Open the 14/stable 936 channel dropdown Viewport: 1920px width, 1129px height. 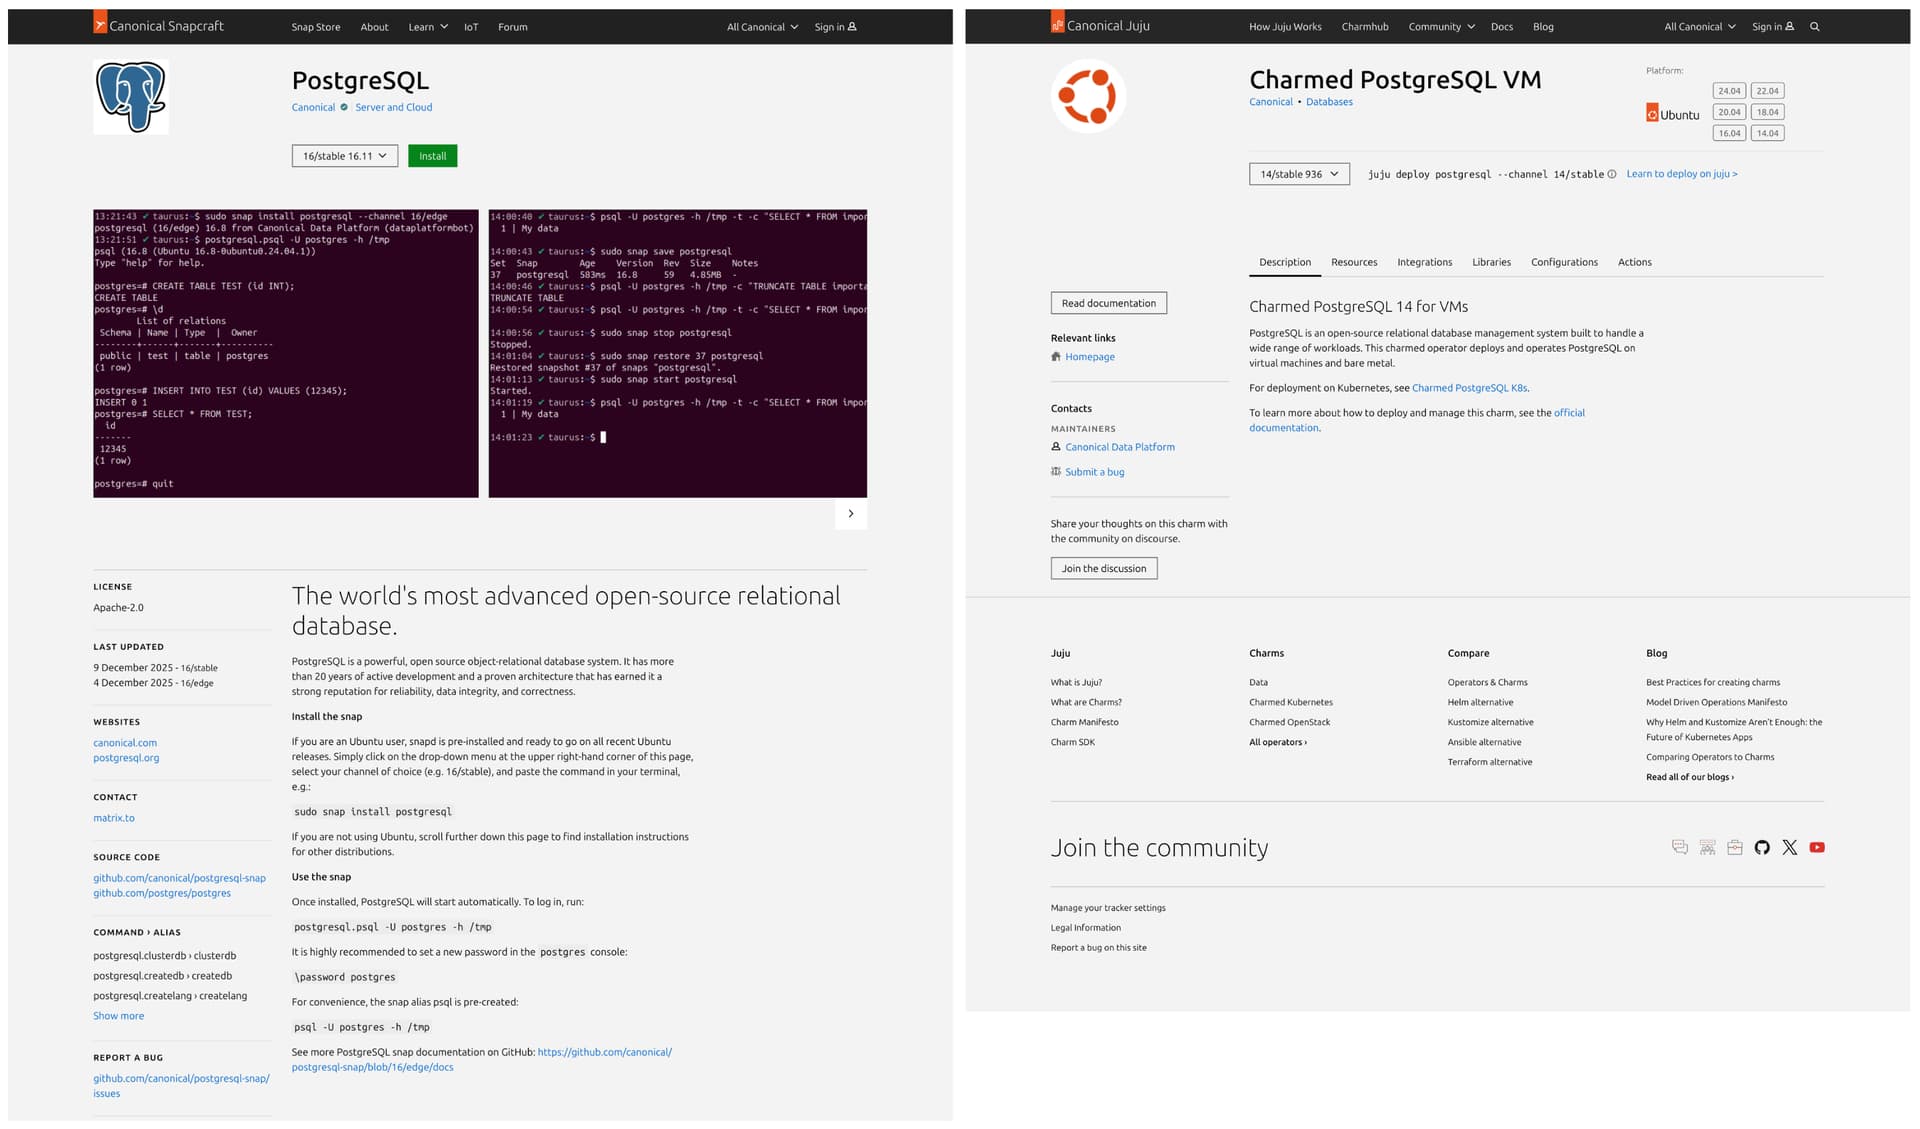click(1299, 174)
